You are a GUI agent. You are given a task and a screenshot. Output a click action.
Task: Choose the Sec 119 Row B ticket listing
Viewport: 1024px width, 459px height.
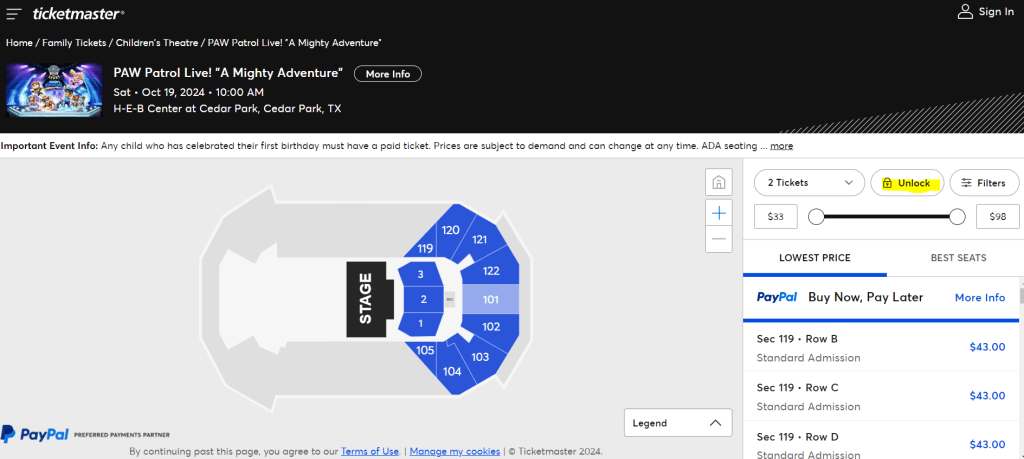[x=880, y=347]
